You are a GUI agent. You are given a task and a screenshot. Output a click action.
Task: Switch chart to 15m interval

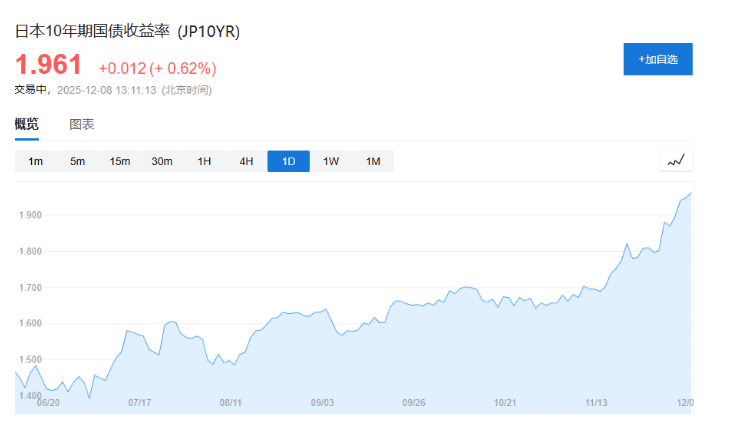click(120, 161)
